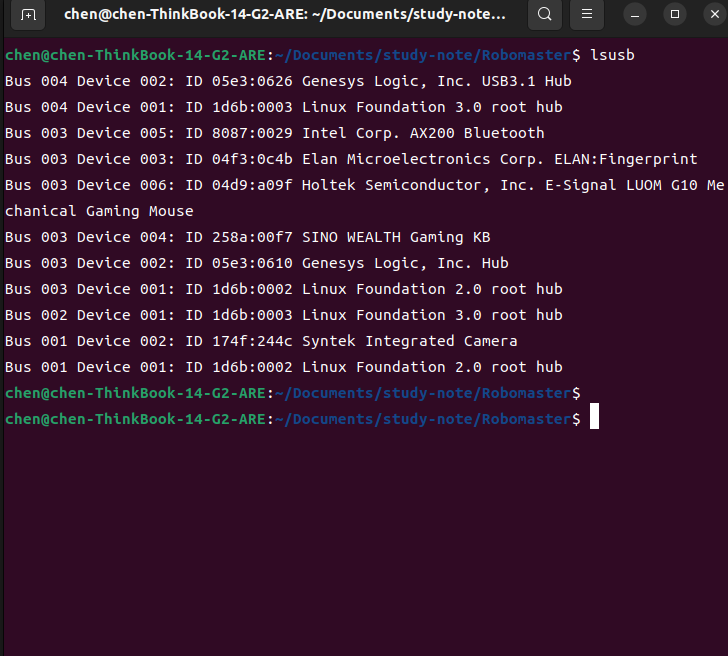Click the block cursor at last prompt
Screen dimensions: 728x656
pos(594,418)
